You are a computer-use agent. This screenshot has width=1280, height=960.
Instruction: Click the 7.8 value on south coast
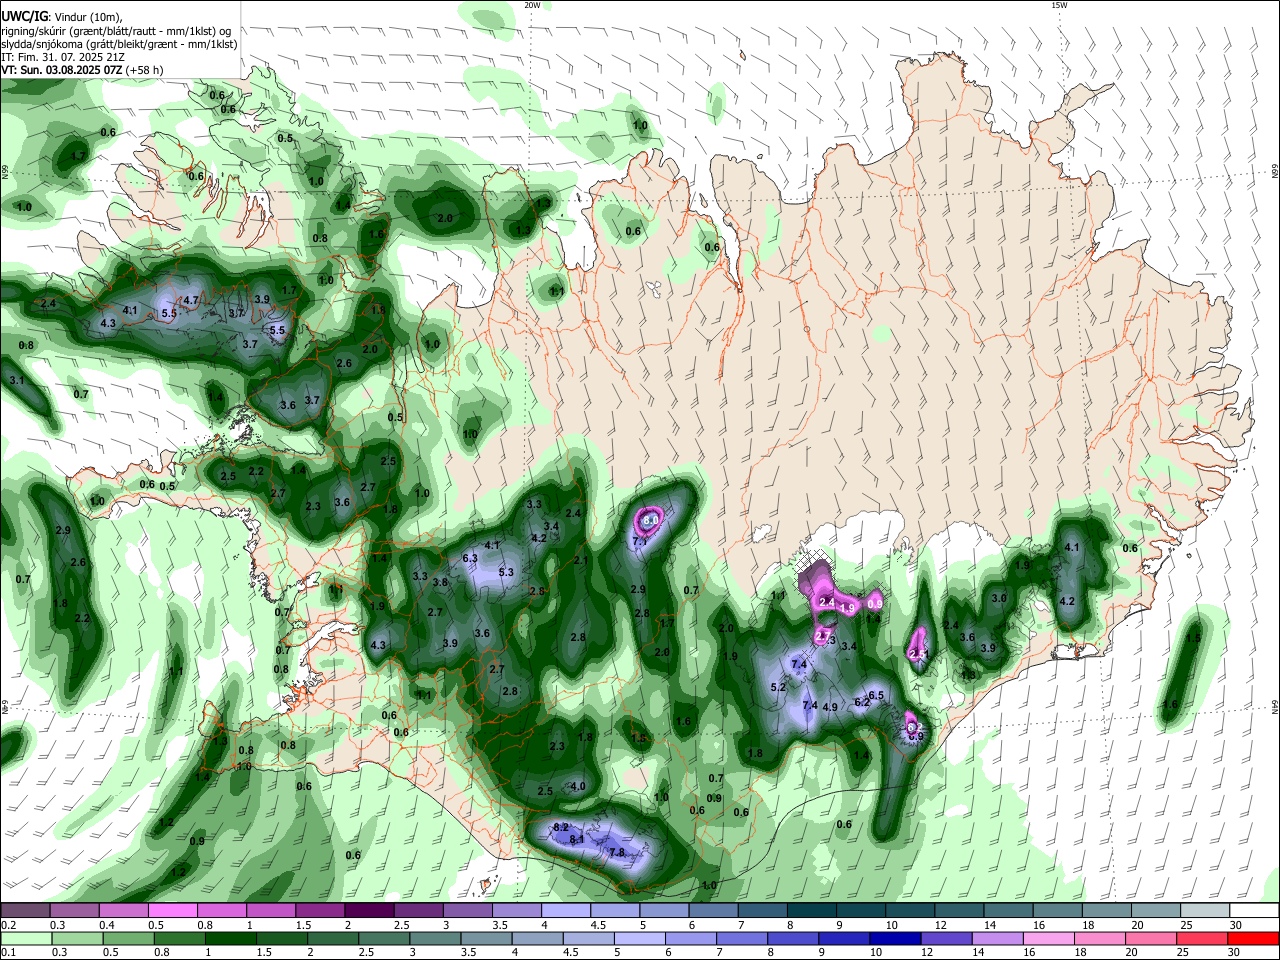point(617,853)
